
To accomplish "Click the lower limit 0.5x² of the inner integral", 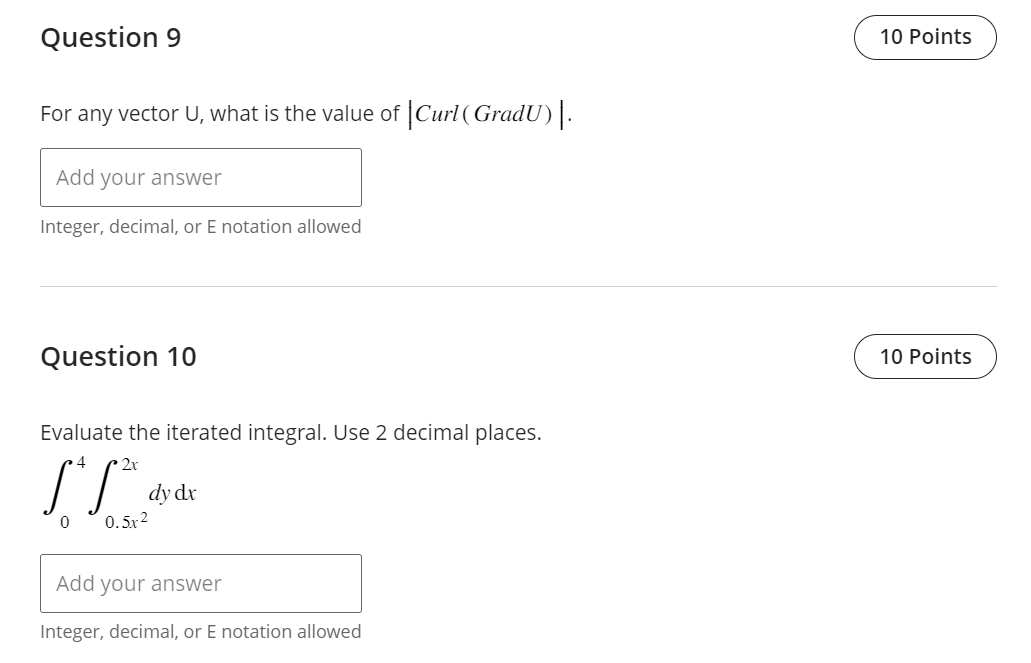I will click(x=126, y=521).
